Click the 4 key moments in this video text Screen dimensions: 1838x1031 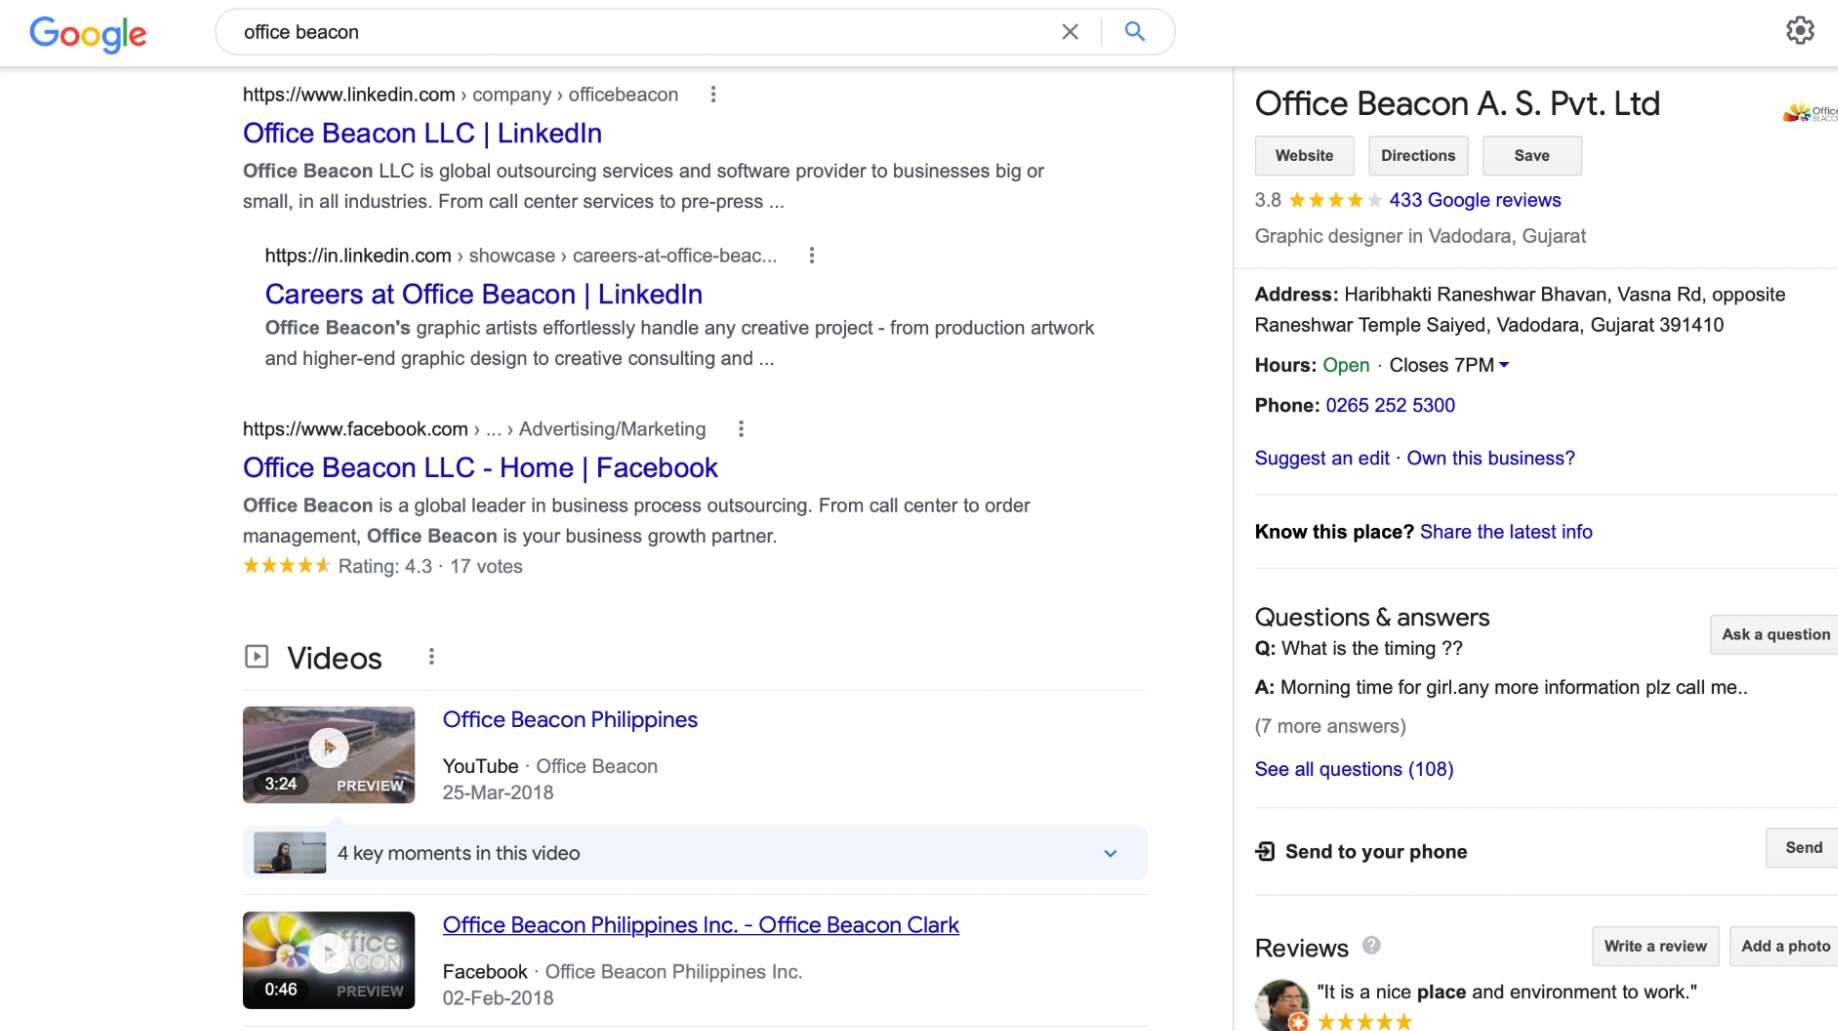pos(458,854)
